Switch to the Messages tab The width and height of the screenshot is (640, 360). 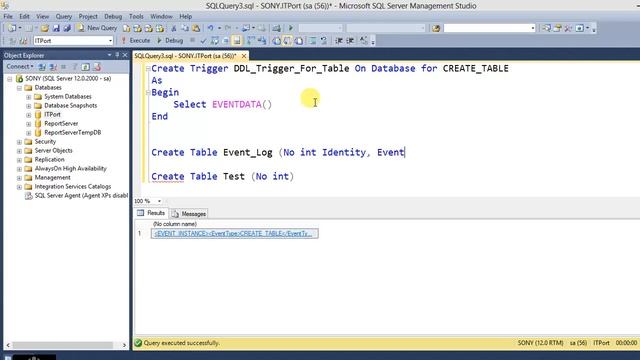[189, 213]
